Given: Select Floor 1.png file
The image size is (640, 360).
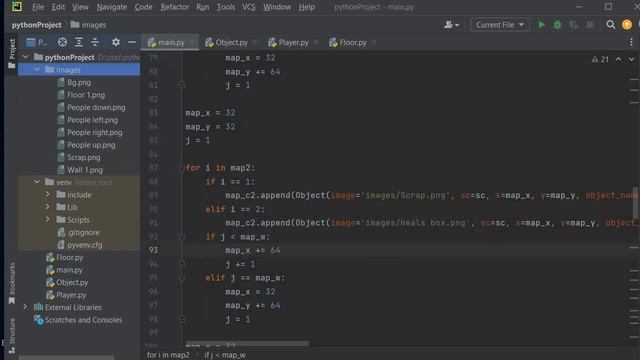Looking at the screenshot, I should [86, 95].
